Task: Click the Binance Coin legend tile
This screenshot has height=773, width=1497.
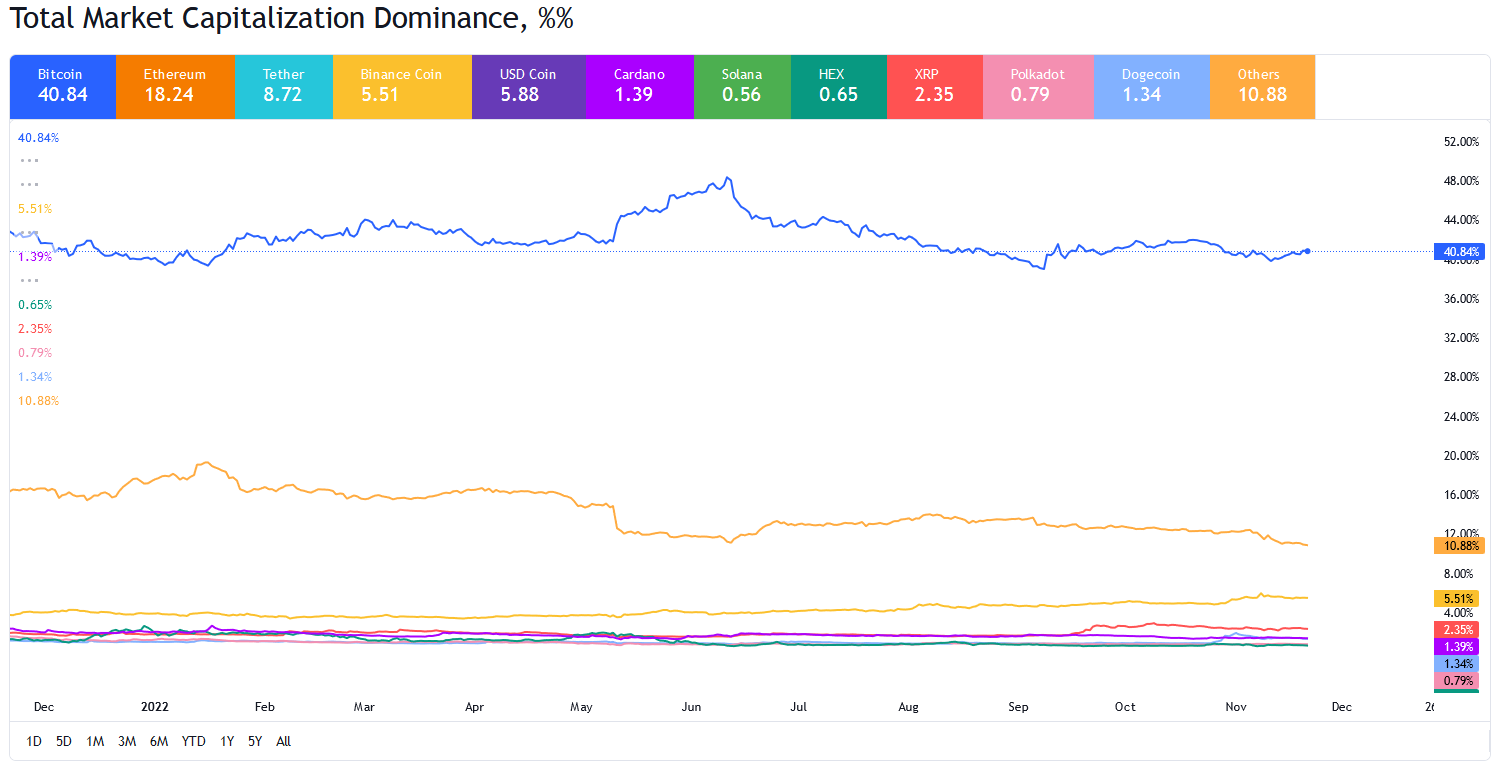Action: pos(401,87)
